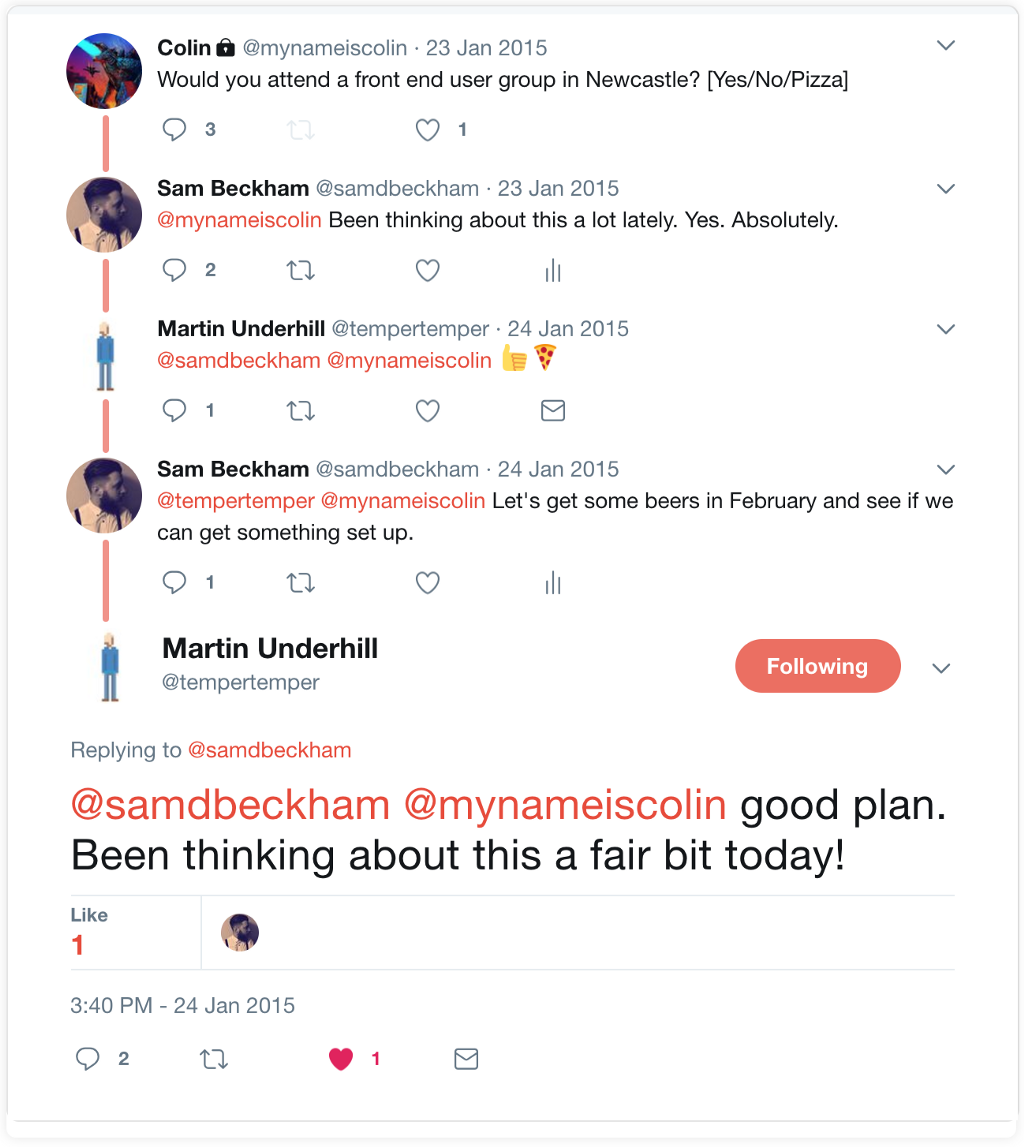Like Colin's tweet about the user group
The width and height of the screenshot is (1024, 1147).
click(x=428, y=129)
